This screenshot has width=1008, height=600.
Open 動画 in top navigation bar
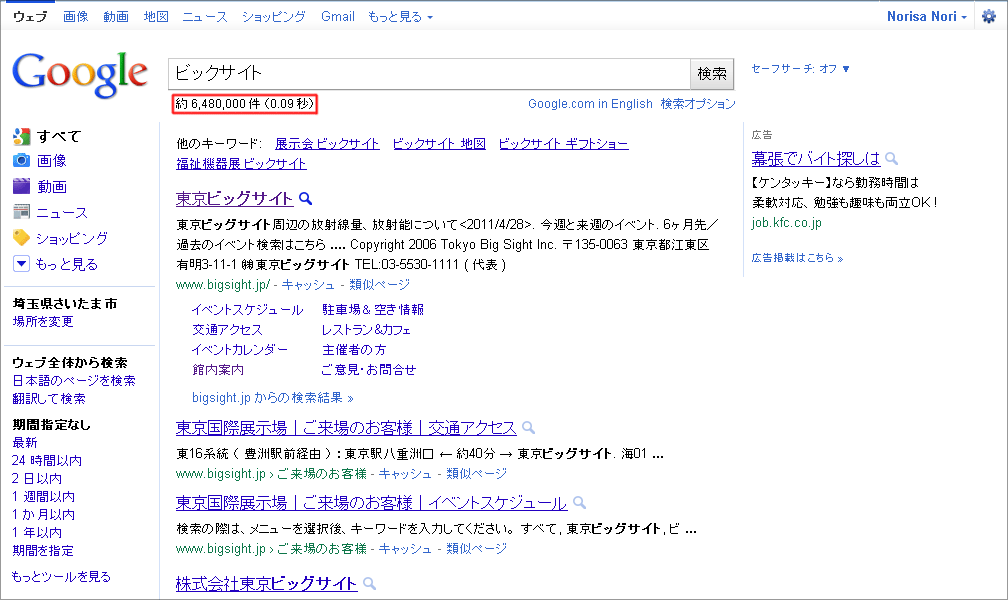click(116, 17)
